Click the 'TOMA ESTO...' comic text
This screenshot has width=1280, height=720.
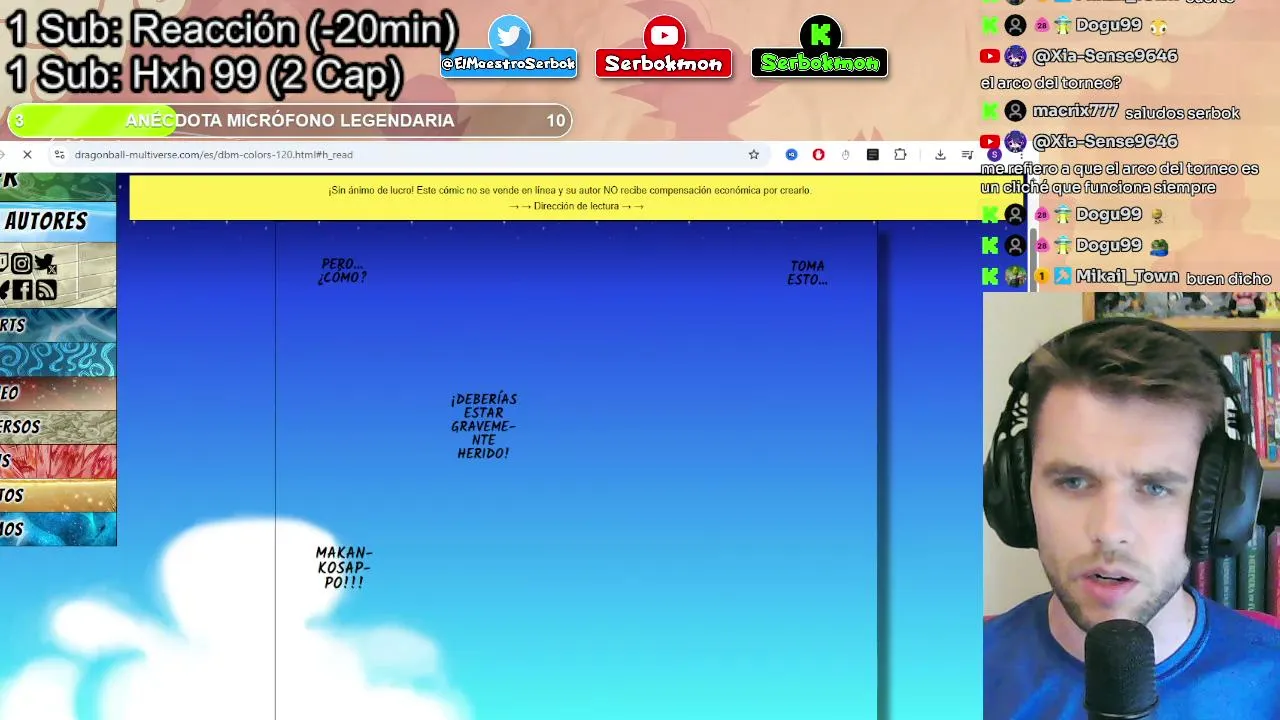tap(807, 273)
